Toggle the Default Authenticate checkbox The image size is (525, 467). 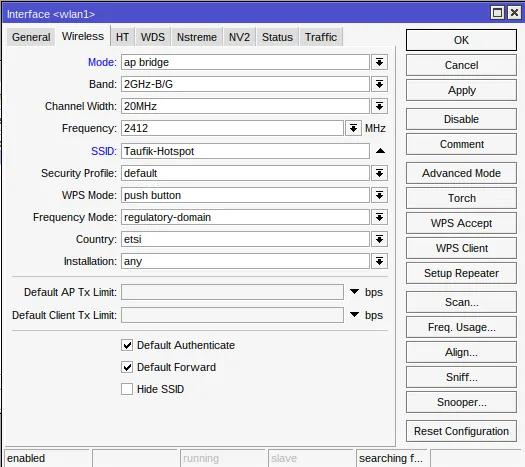127,345
